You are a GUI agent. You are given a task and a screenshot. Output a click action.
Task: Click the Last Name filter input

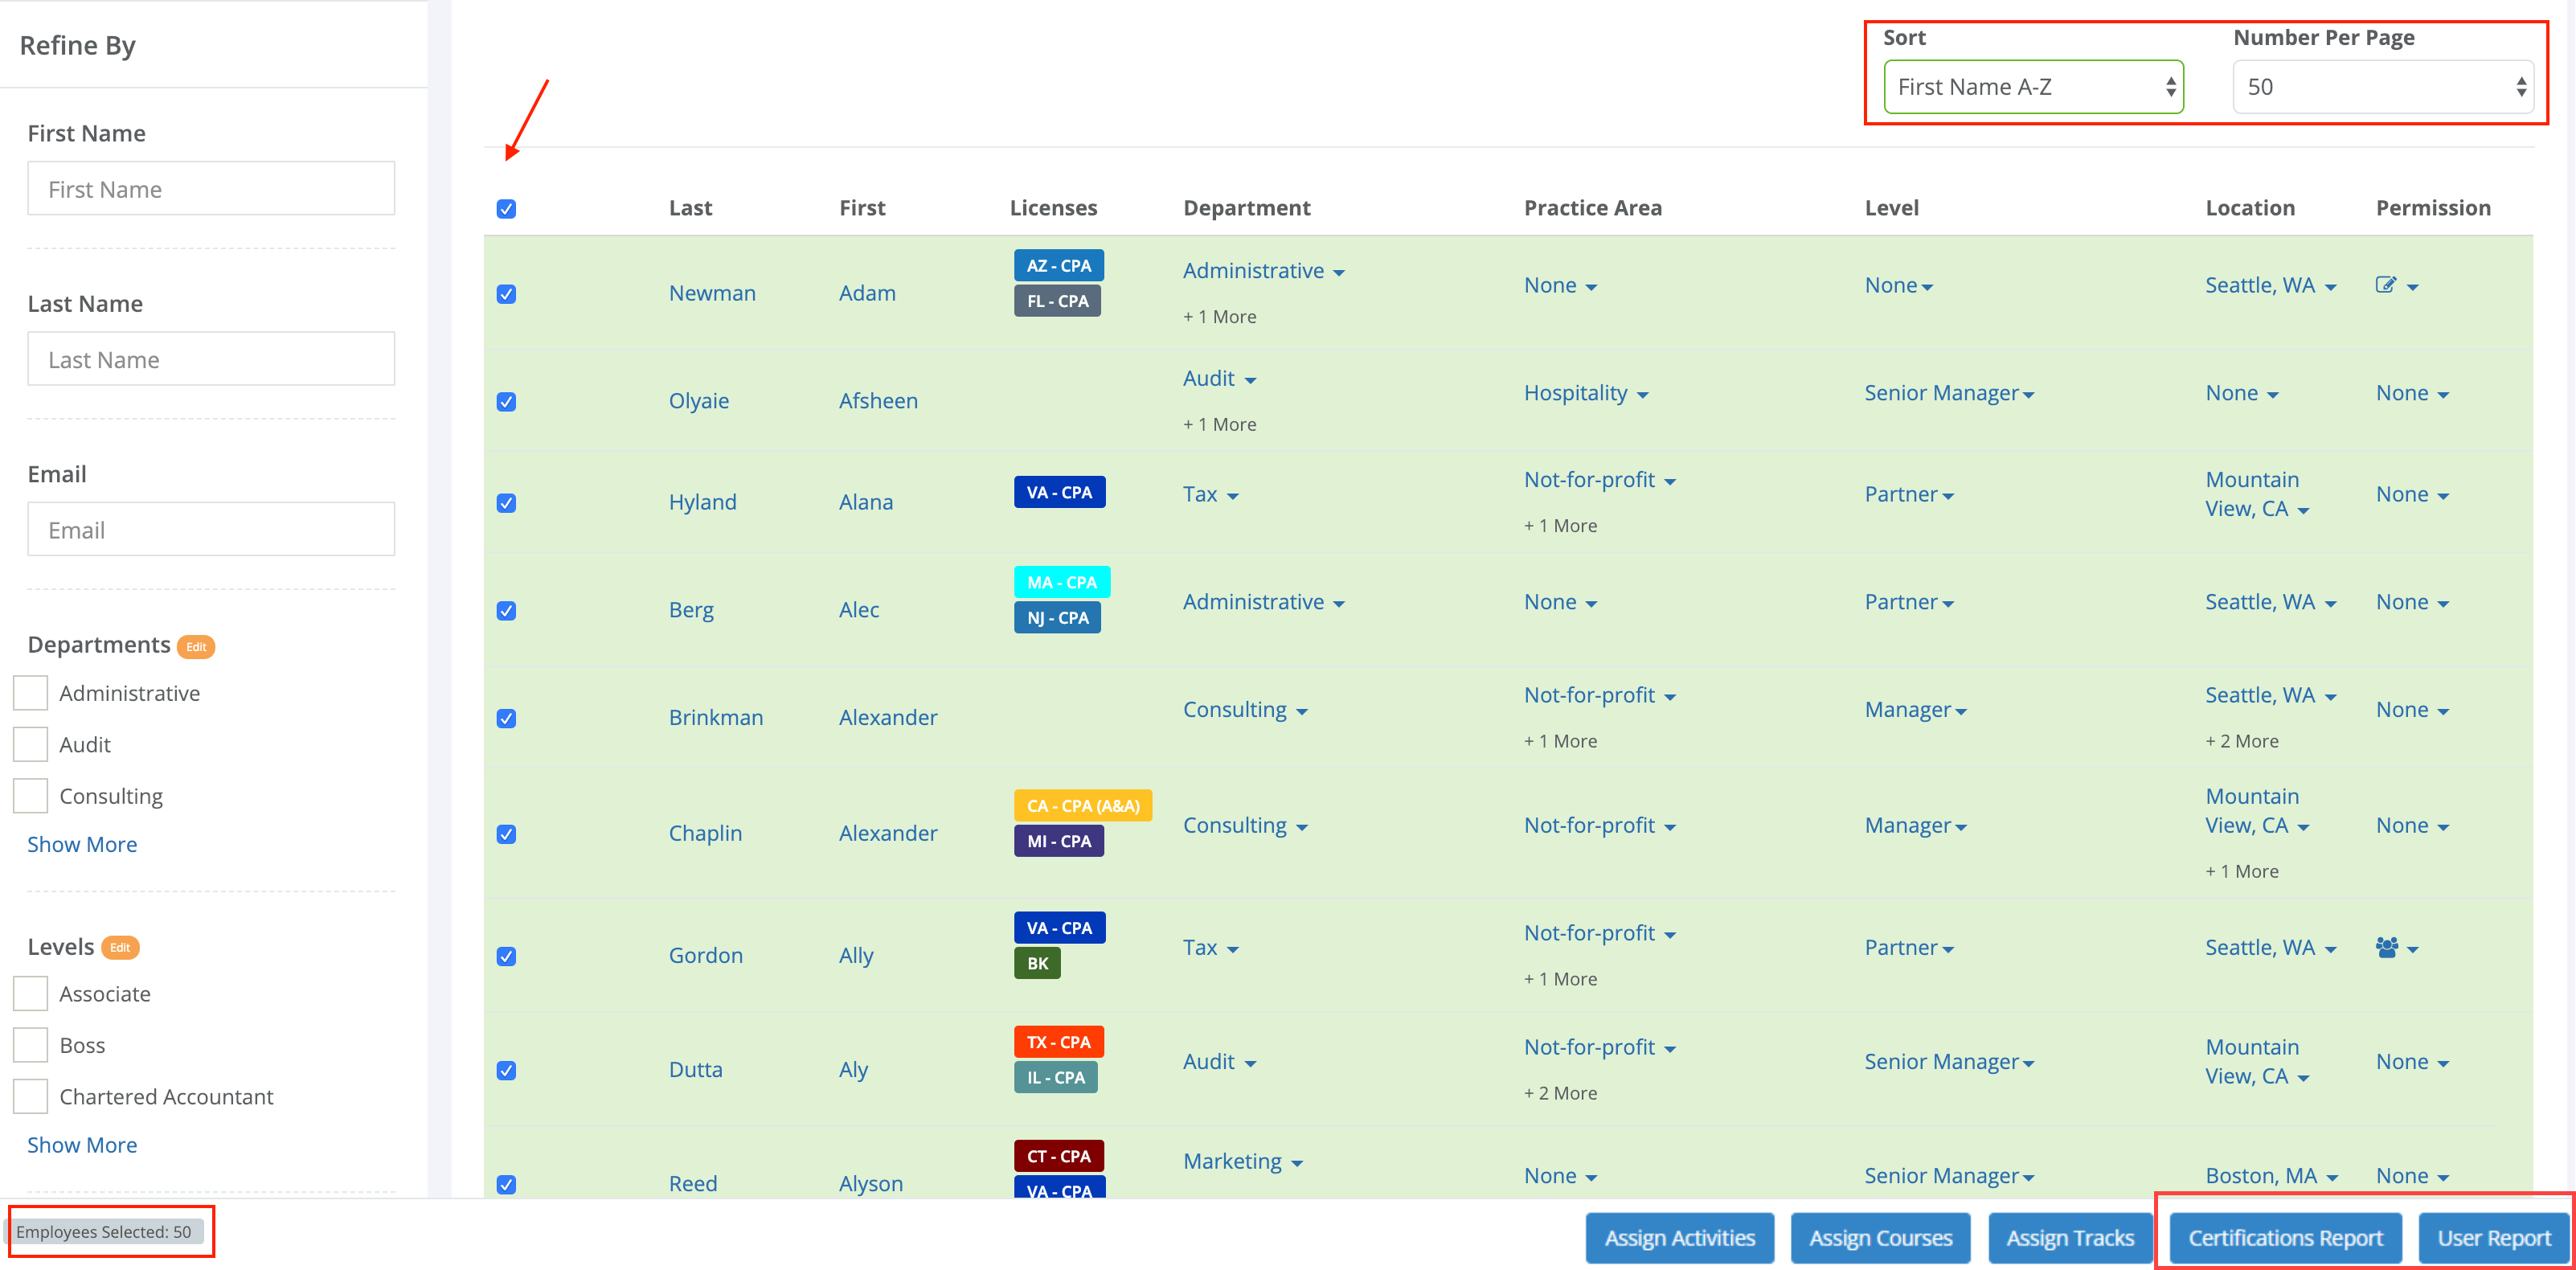[x=211, y=359]
